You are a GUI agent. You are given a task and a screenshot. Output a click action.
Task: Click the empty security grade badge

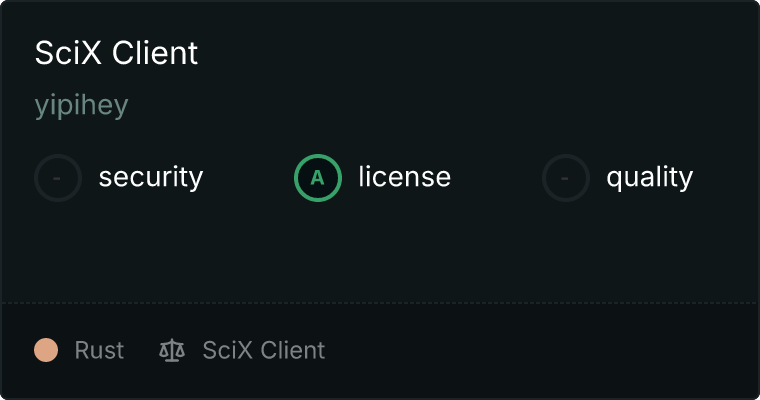[58, 178]
